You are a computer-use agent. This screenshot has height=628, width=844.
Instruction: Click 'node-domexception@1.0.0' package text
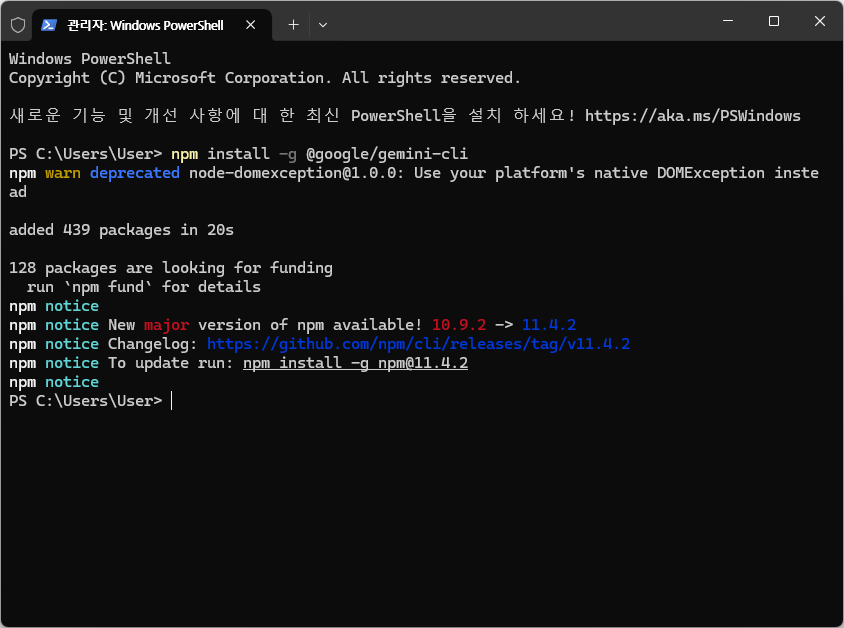pyautogui.click(x=292, y=173)
